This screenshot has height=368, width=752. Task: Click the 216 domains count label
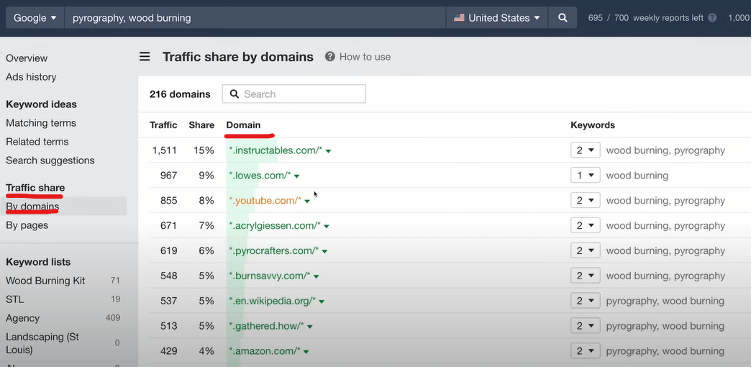coord(180,94)
